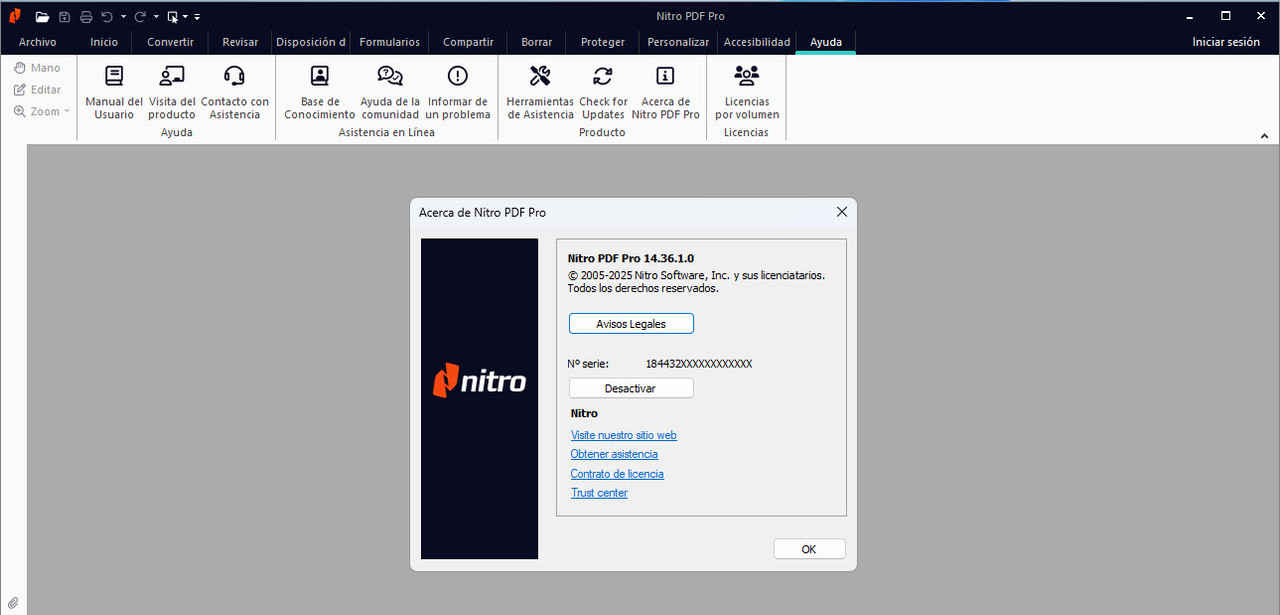The image size is (1280, 615).
Task: Click Informar de un problema
Action: pyautogui.click(x=458, y=92)
